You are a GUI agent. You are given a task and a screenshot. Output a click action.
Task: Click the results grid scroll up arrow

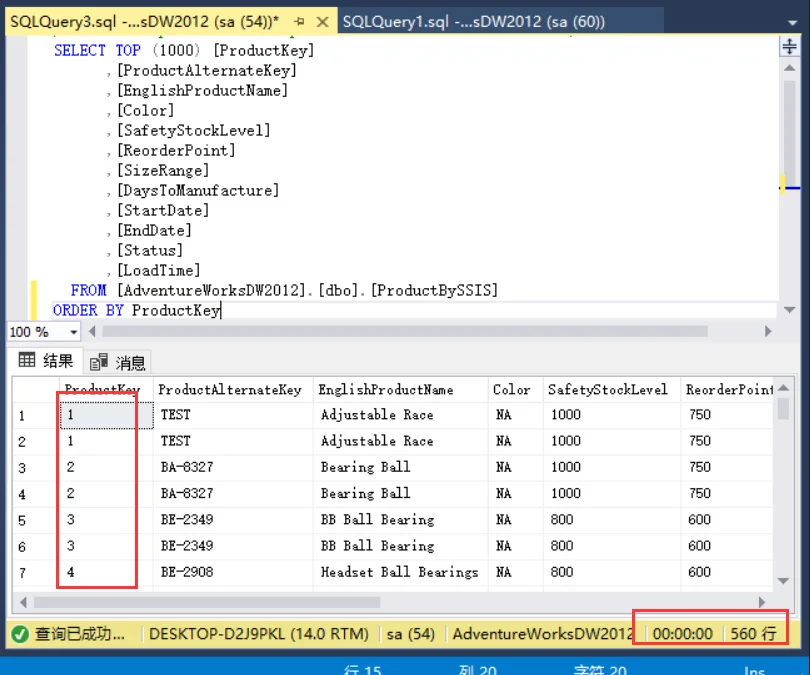tap(783, 388)
